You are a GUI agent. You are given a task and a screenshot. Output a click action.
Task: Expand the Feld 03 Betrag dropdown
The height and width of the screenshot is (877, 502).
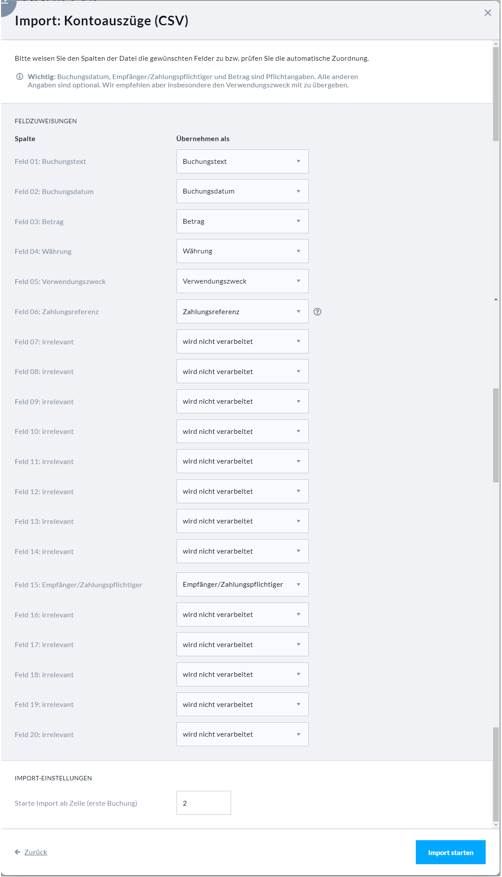point(242,221)
